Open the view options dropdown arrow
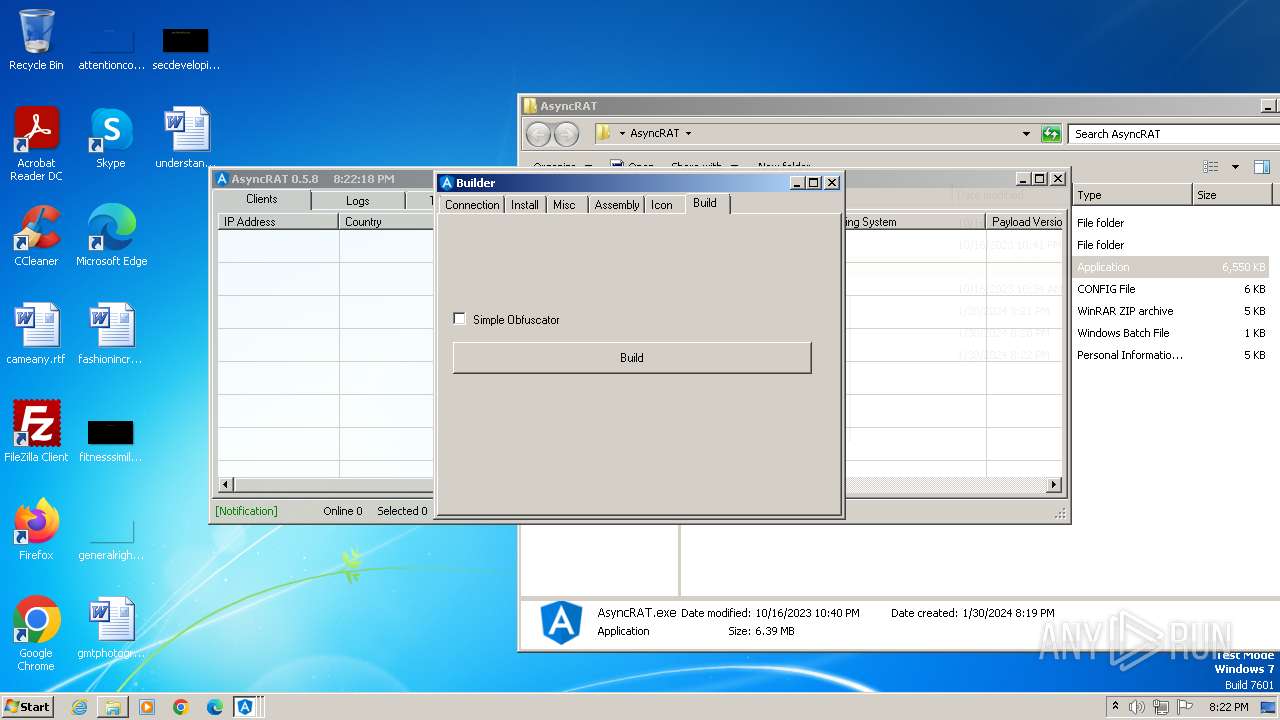The image size is (1280, 720). tap(1235, 167)
